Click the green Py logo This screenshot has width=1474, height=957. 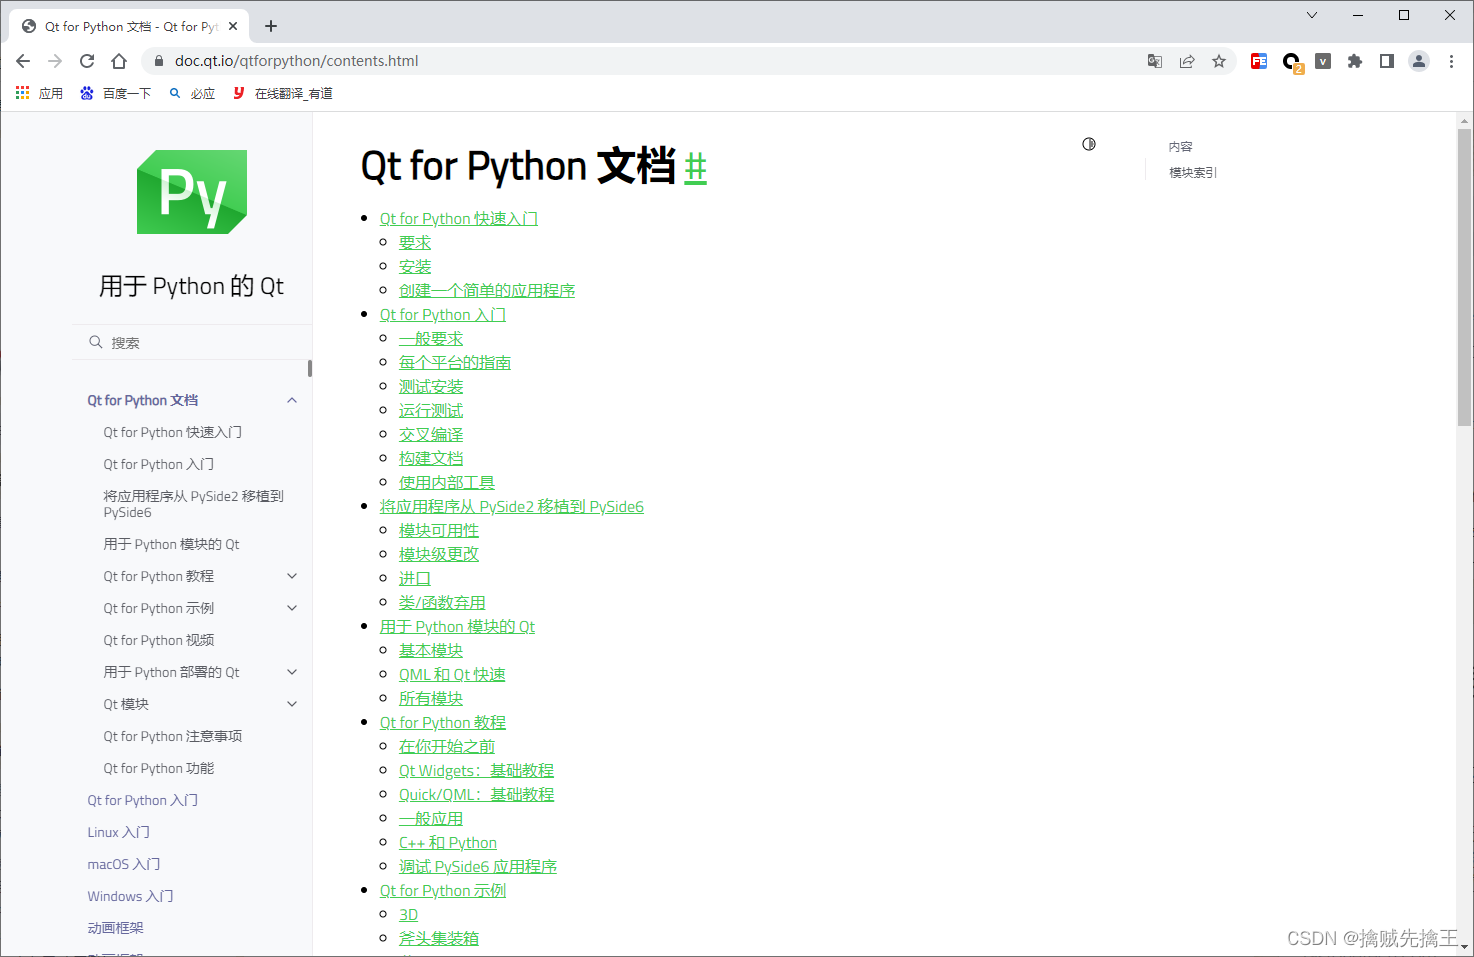192,192
